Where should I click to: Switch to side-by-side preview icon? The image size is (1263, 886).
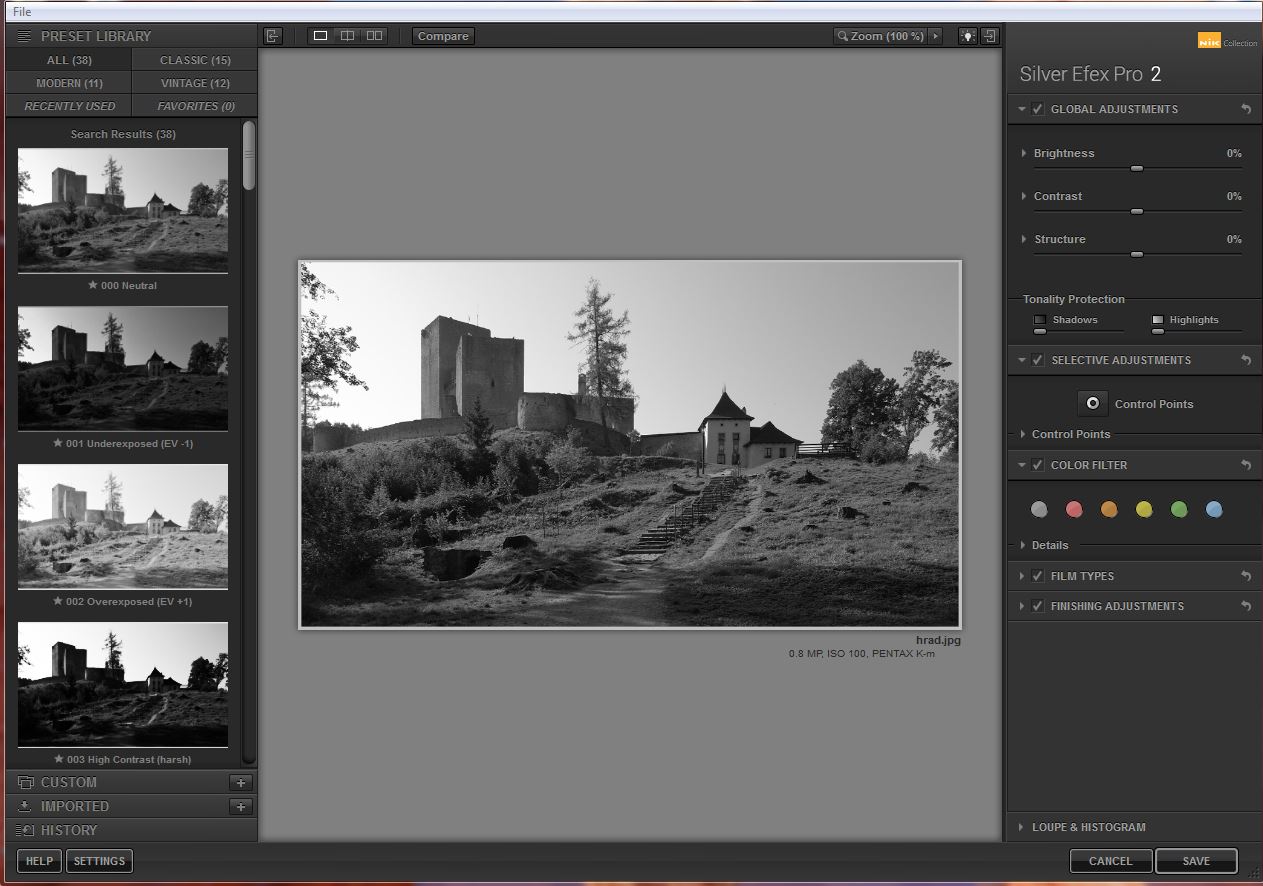click(374, 36)
